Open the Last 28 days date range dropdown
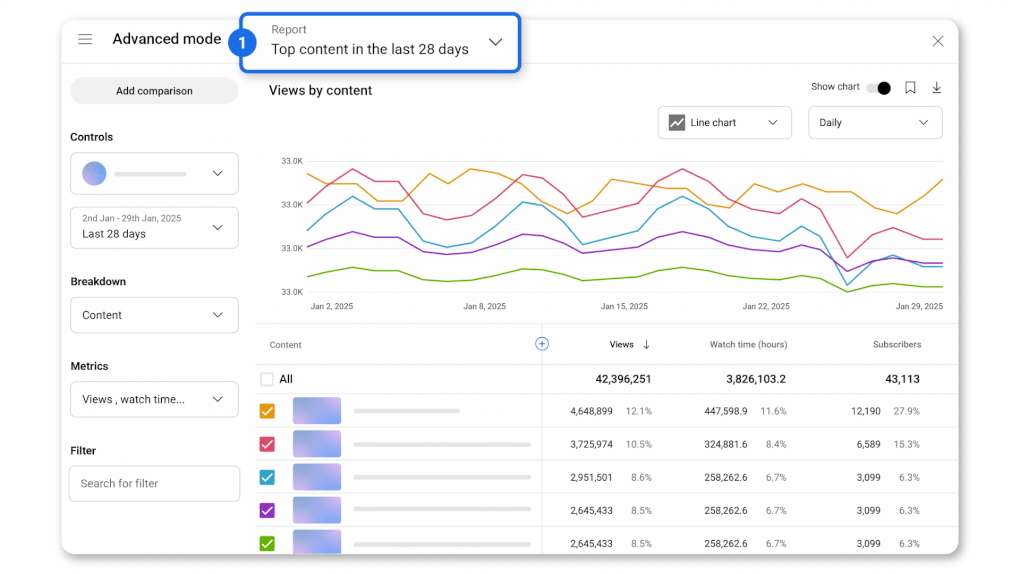The image size is (1020, 574). point(154,227)
